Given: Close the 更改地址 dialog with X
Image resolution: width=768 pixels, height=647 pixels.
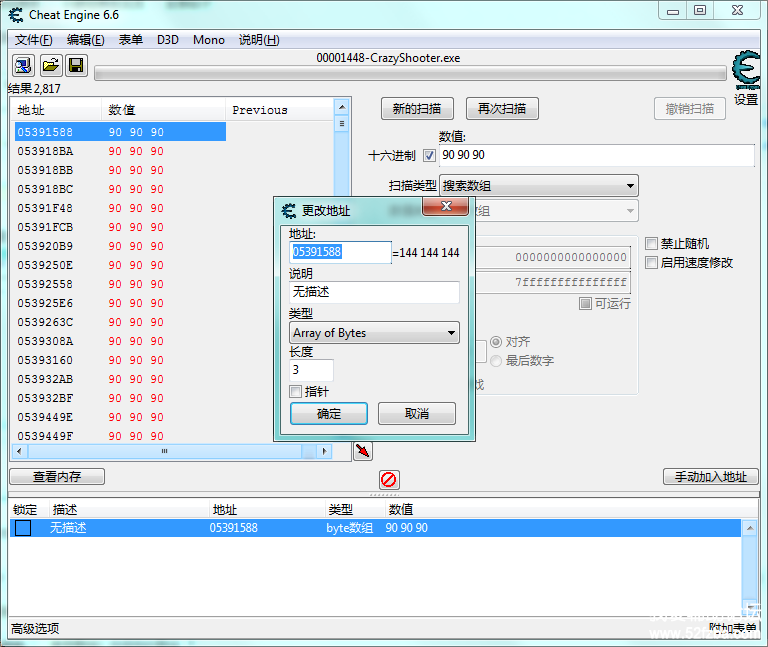Looking at the screenshot, I should [446, 207].
